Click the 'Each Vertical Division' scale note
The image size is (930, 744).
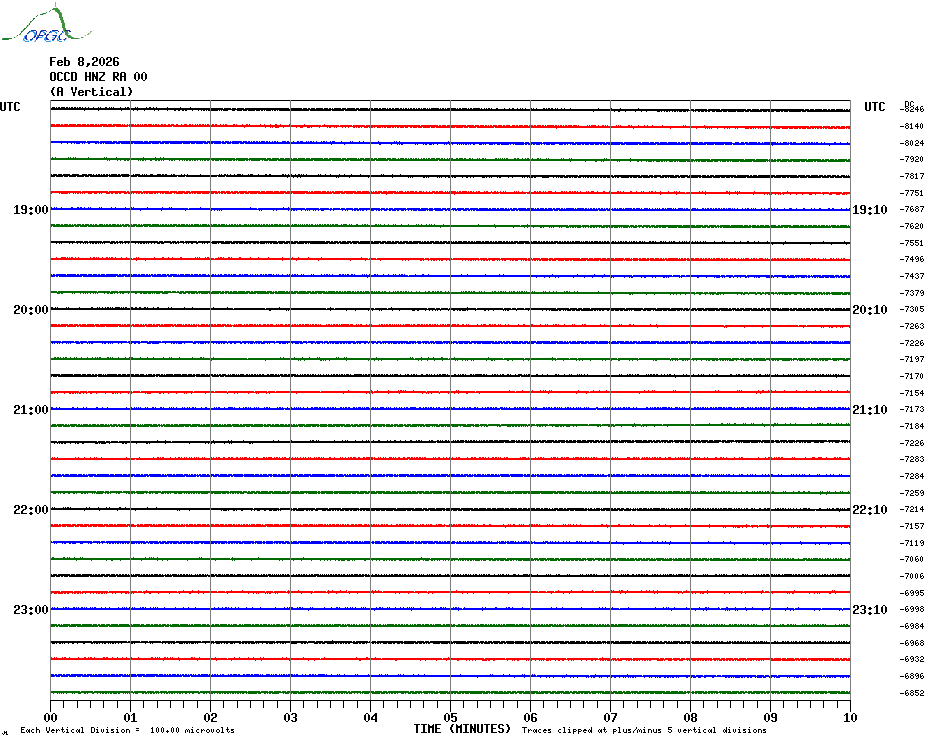[x=127, y=731]
